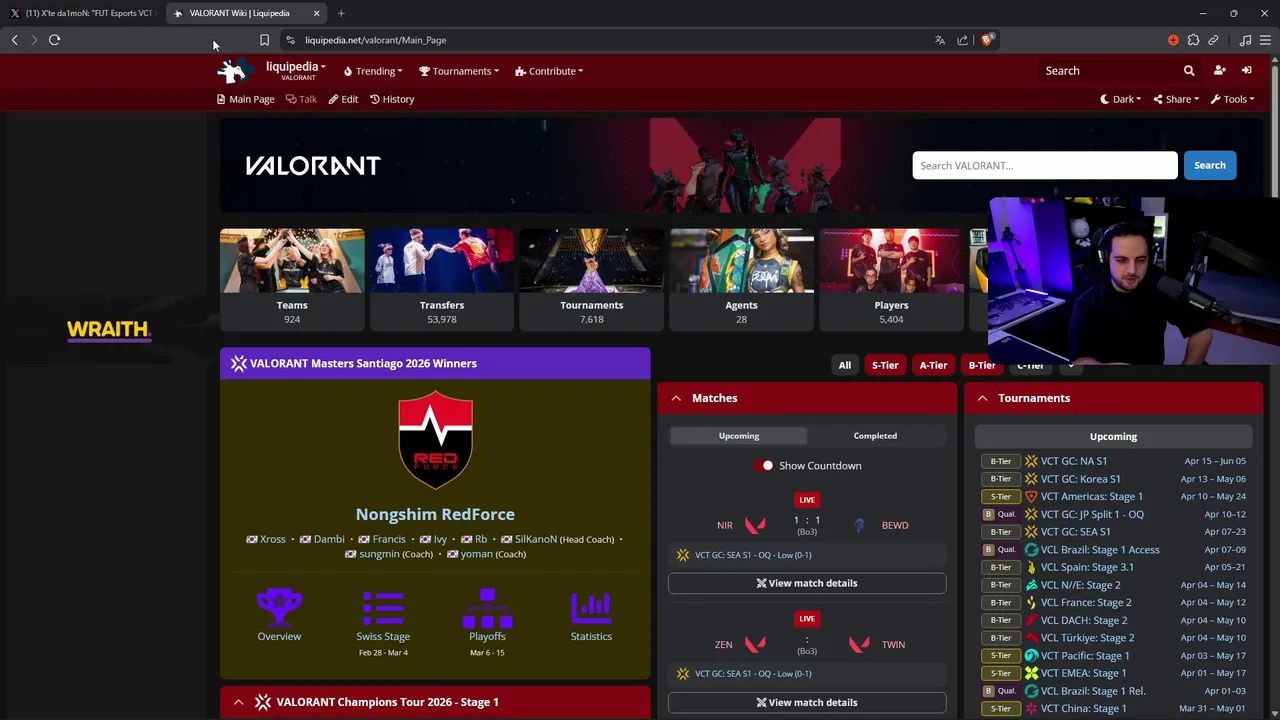Open the translate page icon in the address bar
This screenshot has height=720, width=1280.
point(939,40)
